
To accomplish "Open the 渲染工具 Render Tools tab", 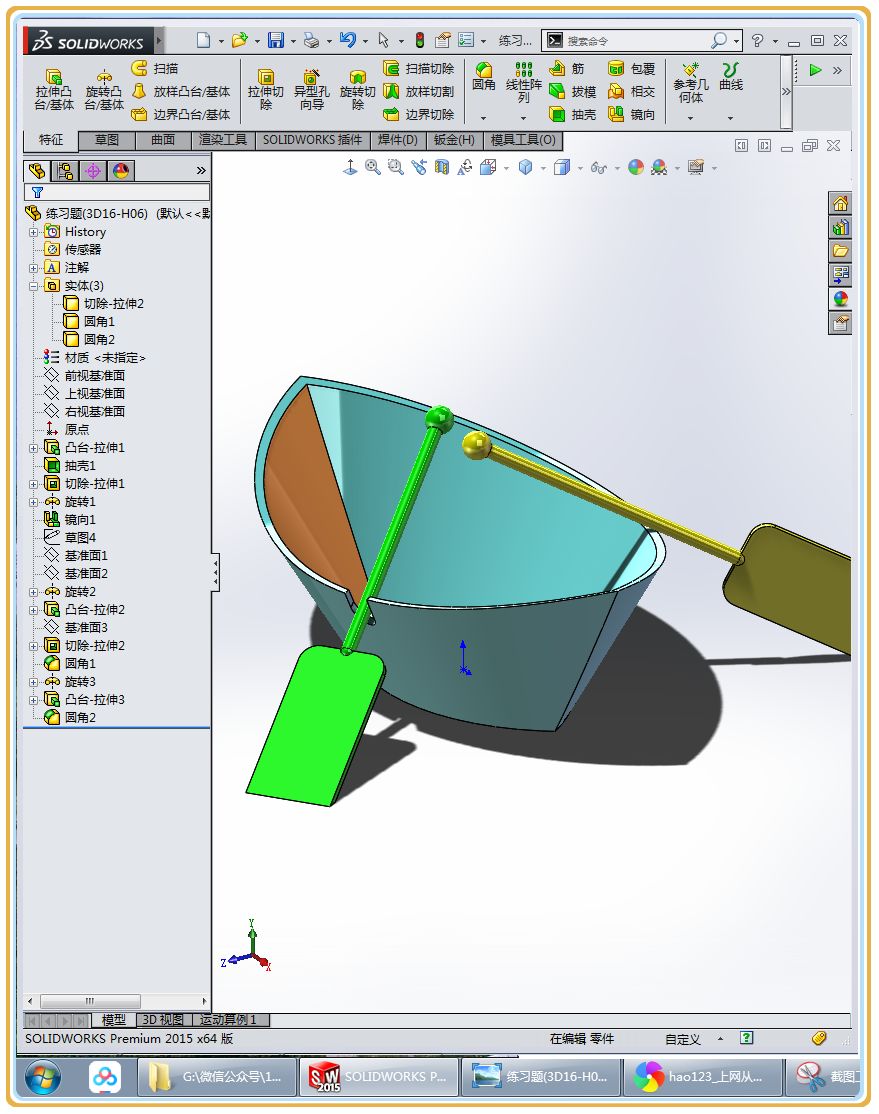I will pyautogui.click(x=222, y=140).
